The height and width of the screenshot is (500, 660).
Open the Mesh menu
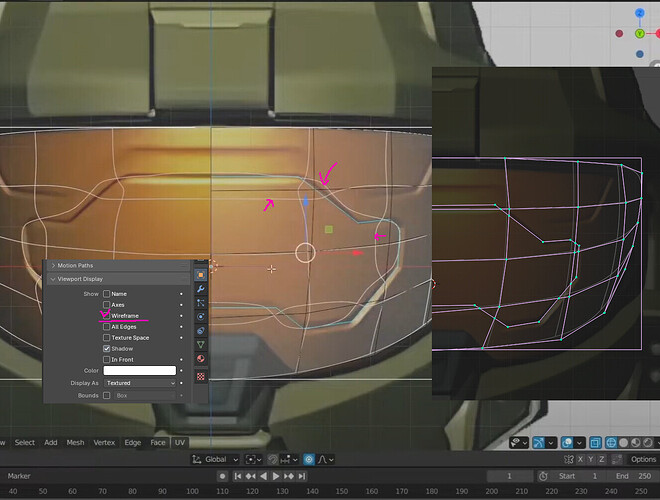point(75,442)
